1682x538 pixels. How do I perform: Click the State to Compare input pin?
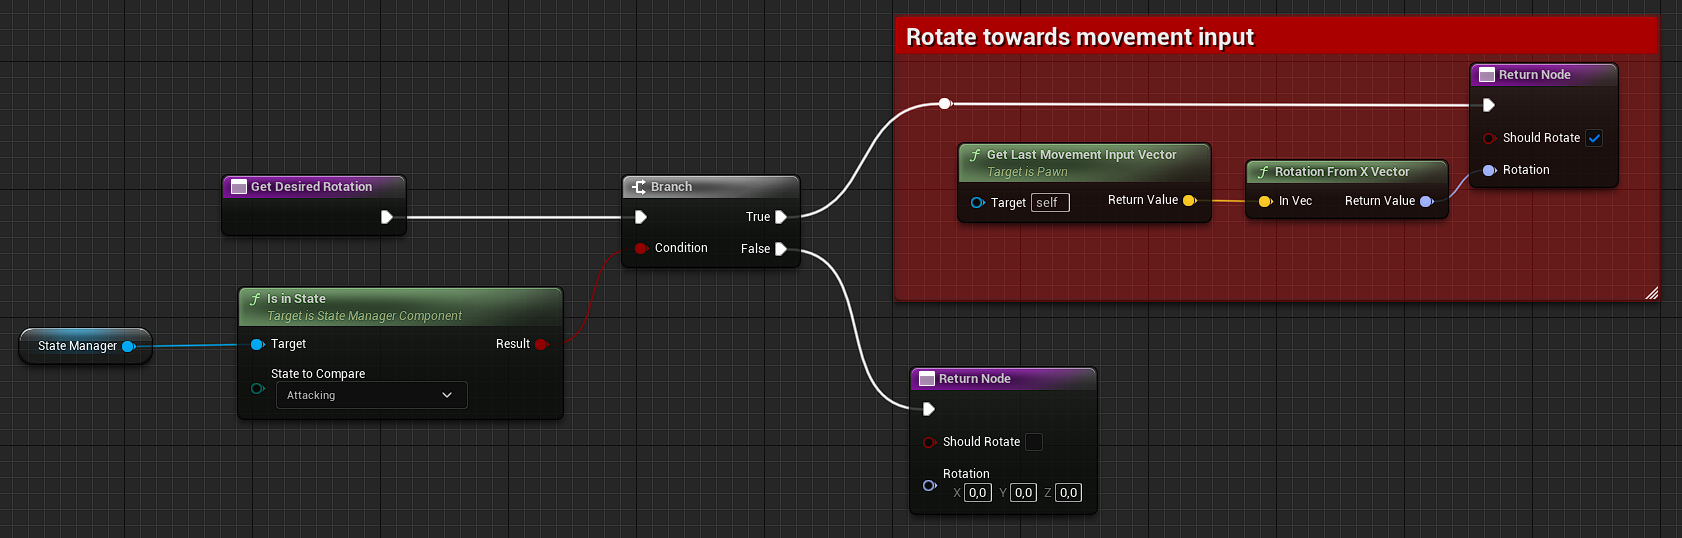click(257, 388)
